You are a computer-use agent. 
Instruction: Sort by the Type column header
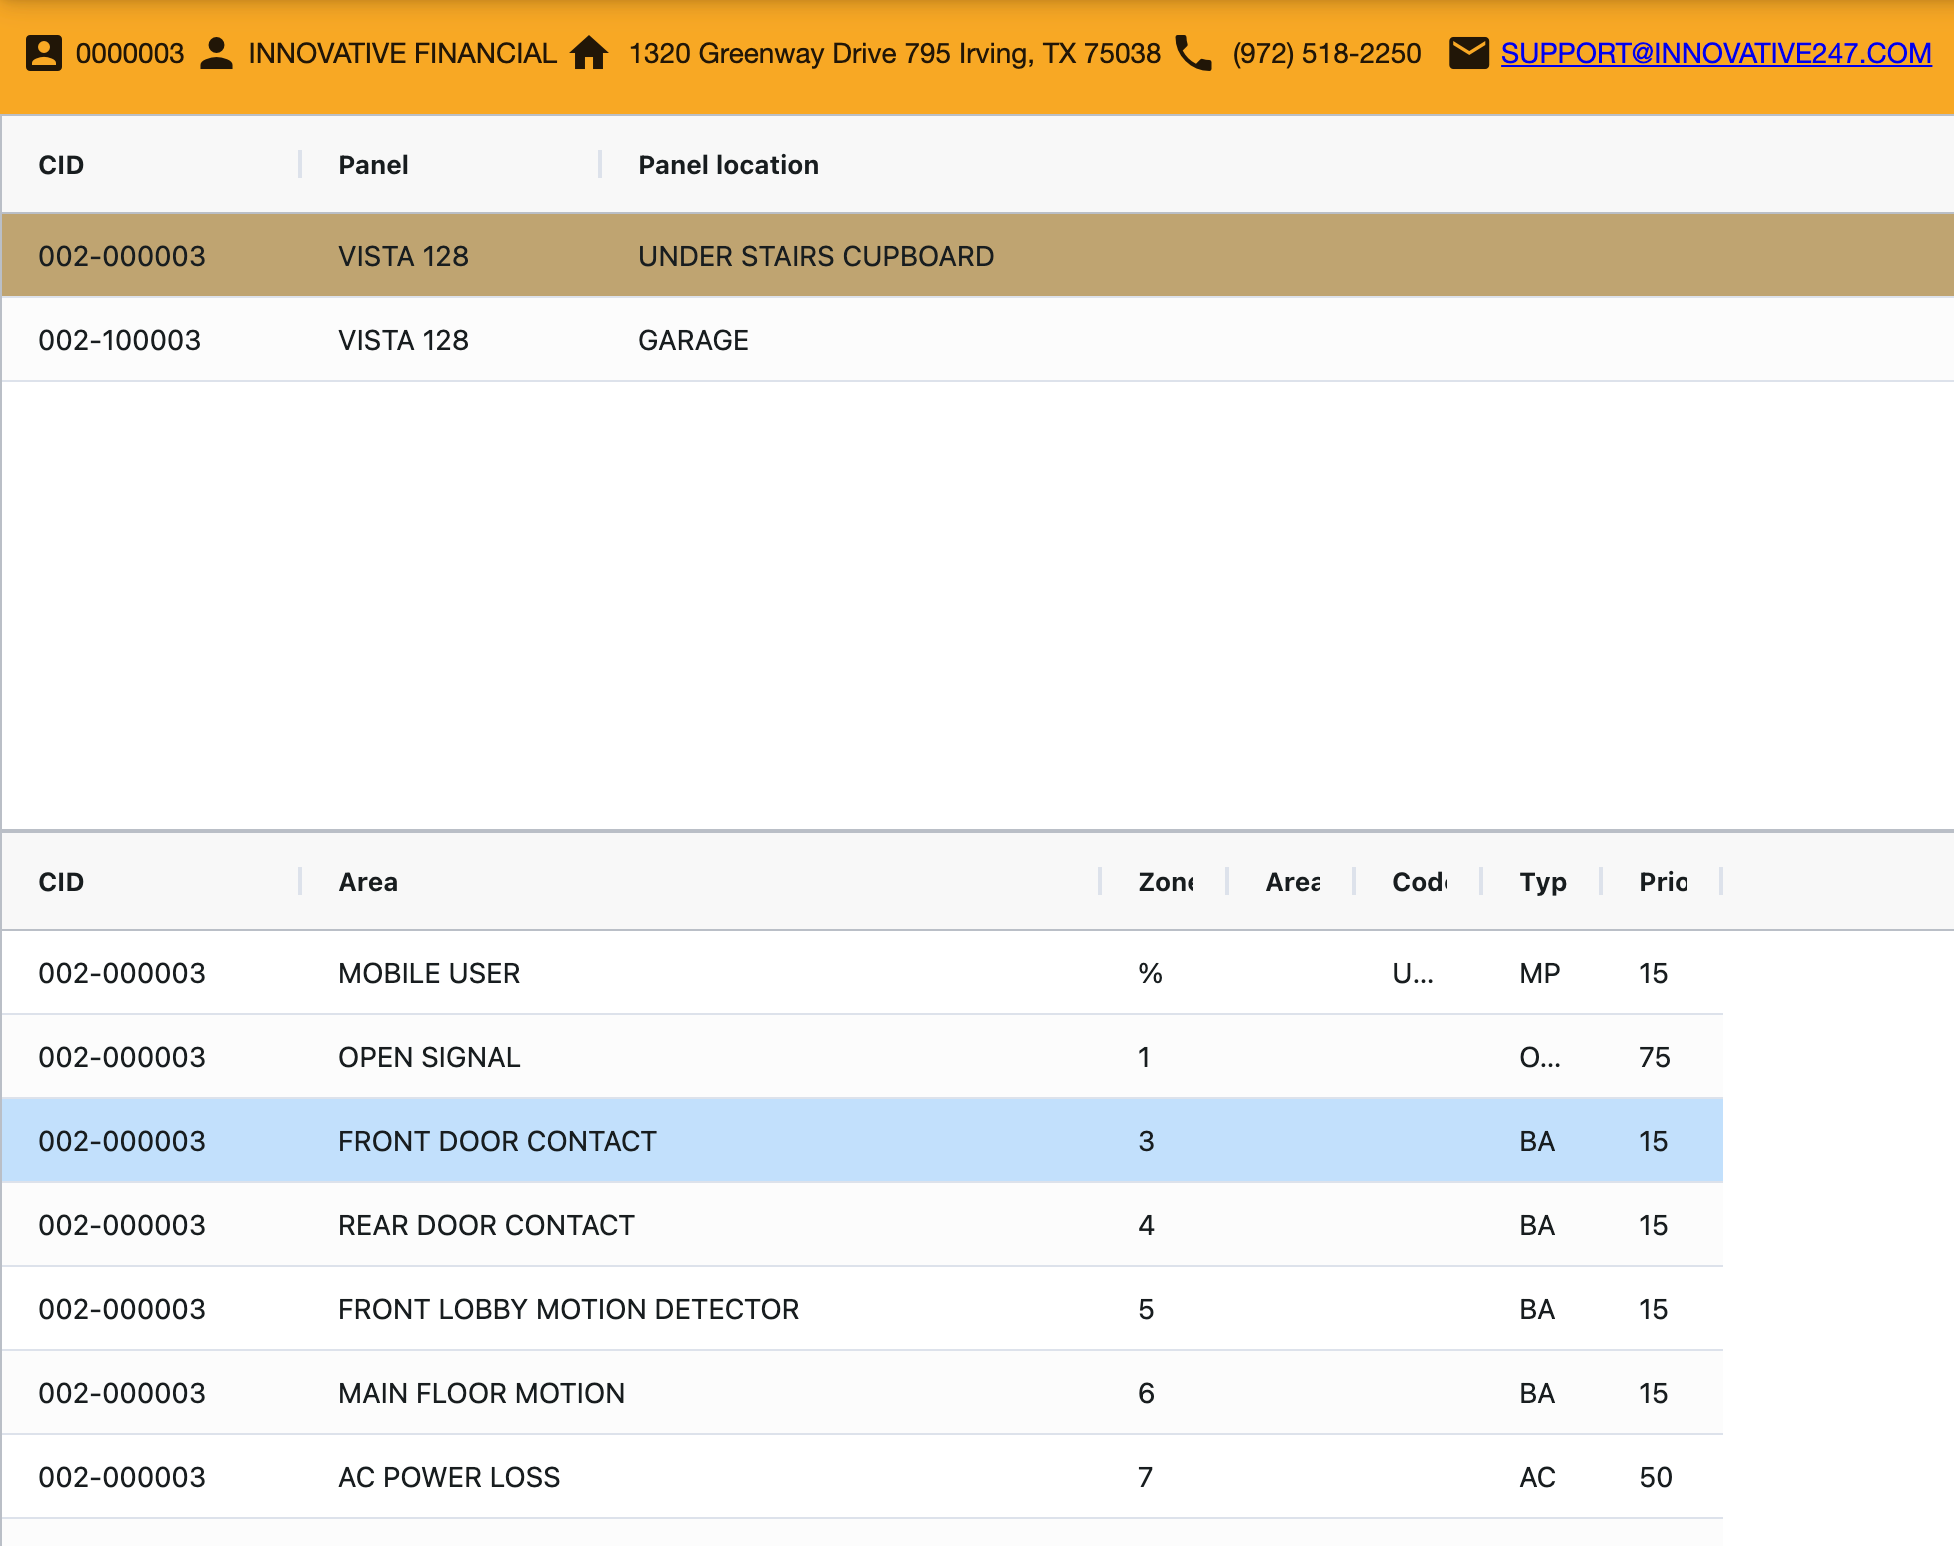click(x=1543, y=882)
